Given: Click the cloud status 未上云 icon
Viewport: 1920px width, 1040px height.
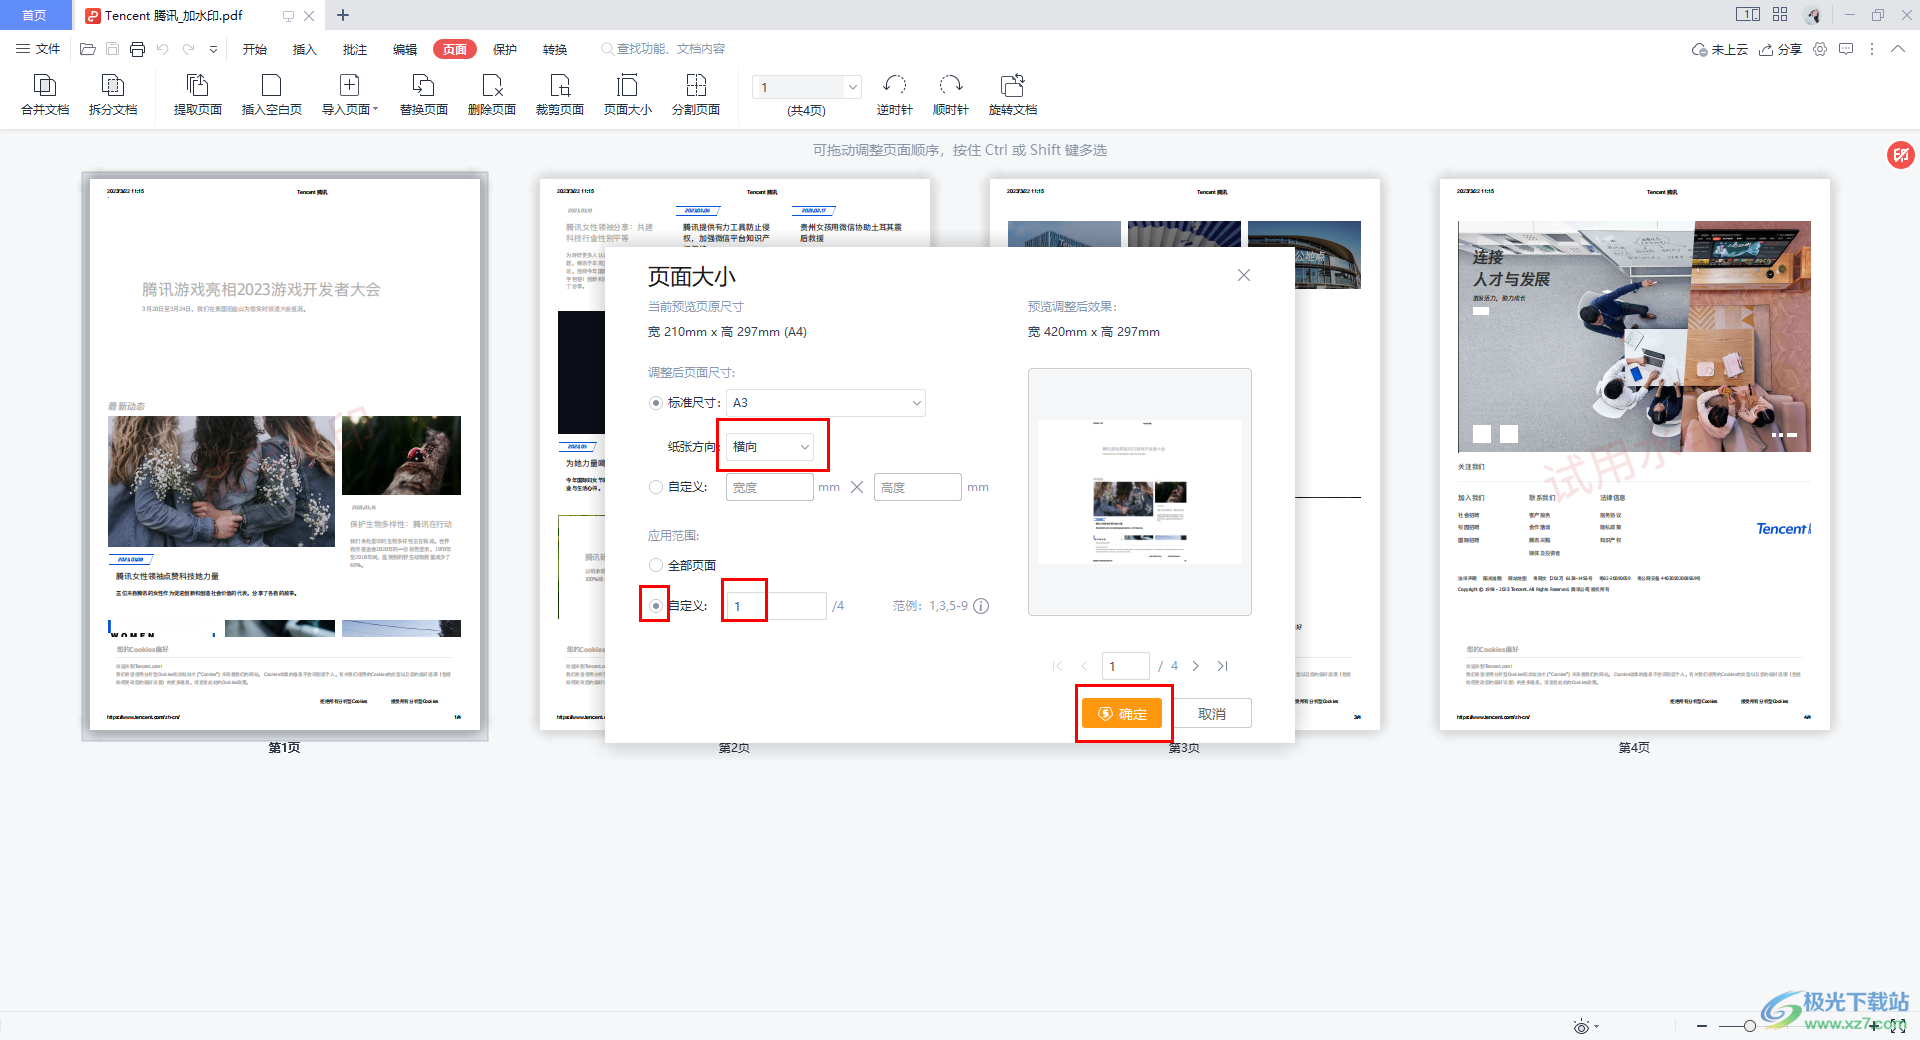Looking at the screenshot, I should pyautogui.click(x=1719, y=49).
